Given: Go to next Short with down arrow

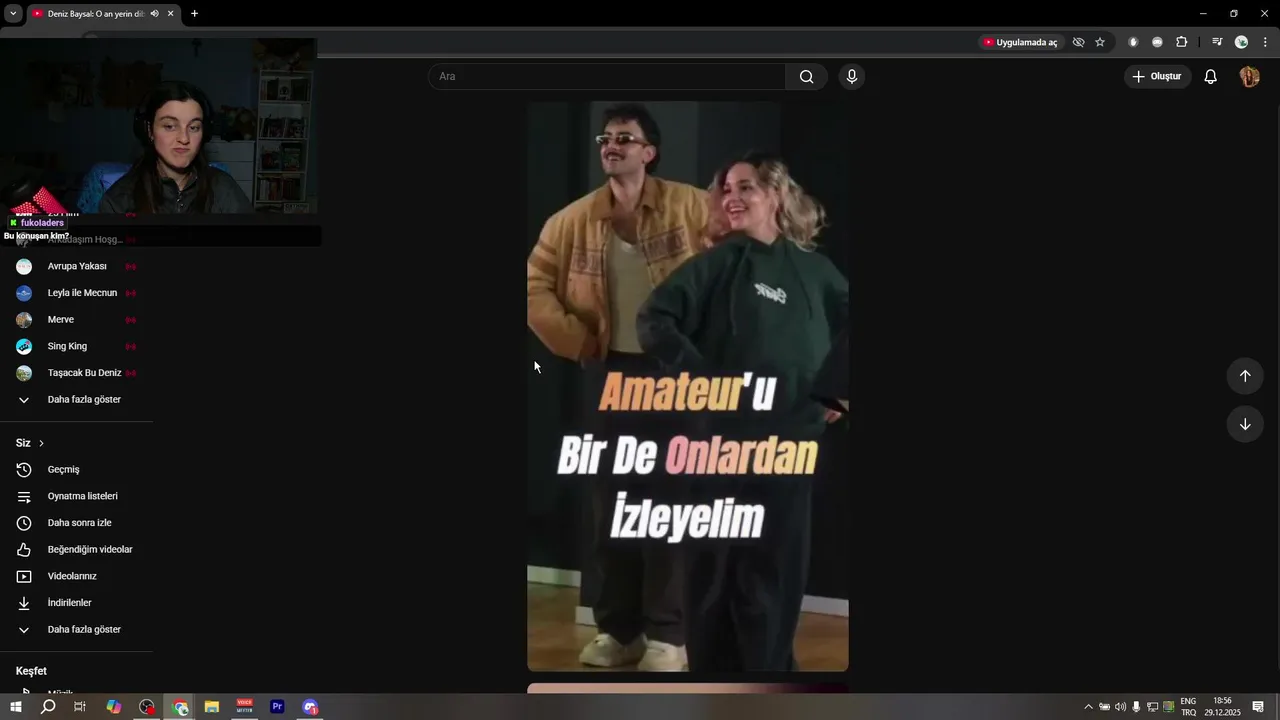Looking at the screenshot, I should [1245, 424].
